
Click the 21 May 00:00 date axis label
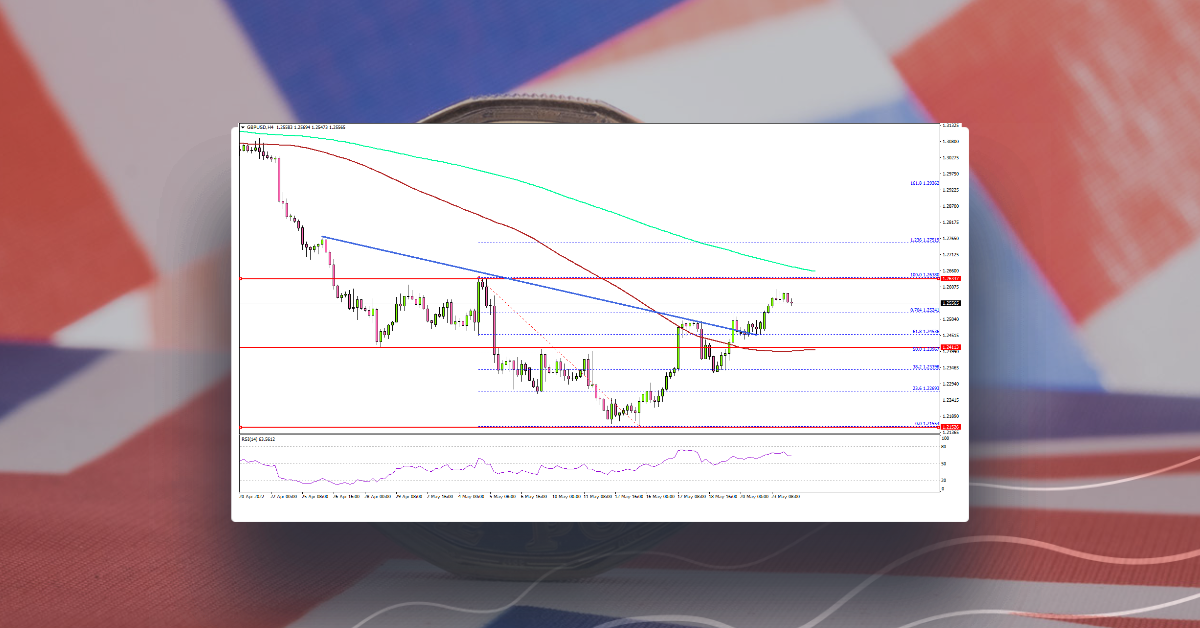click(x=787, y=496)
